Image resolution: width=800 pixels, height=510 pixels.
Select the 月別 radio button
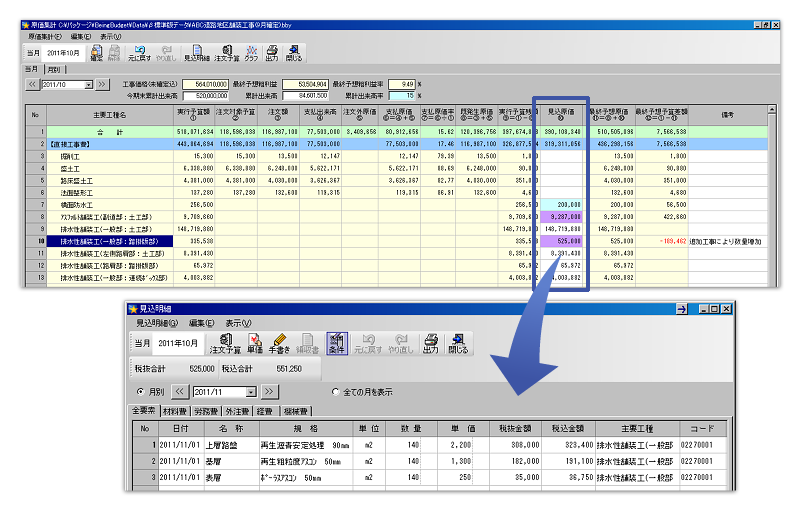[x=140, y=392]
